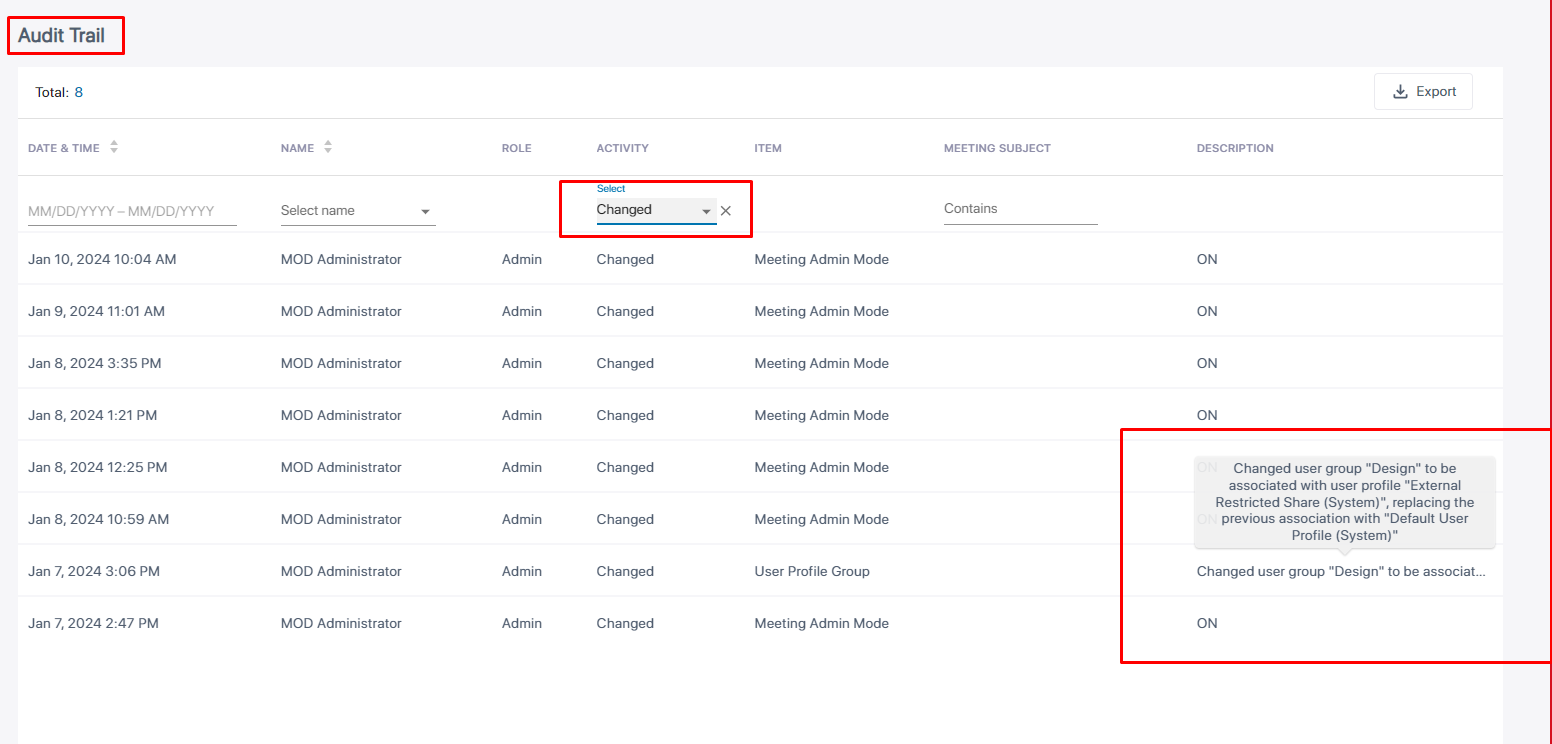Click the Export download icon
The image size is (1552, 744).
1400,92
